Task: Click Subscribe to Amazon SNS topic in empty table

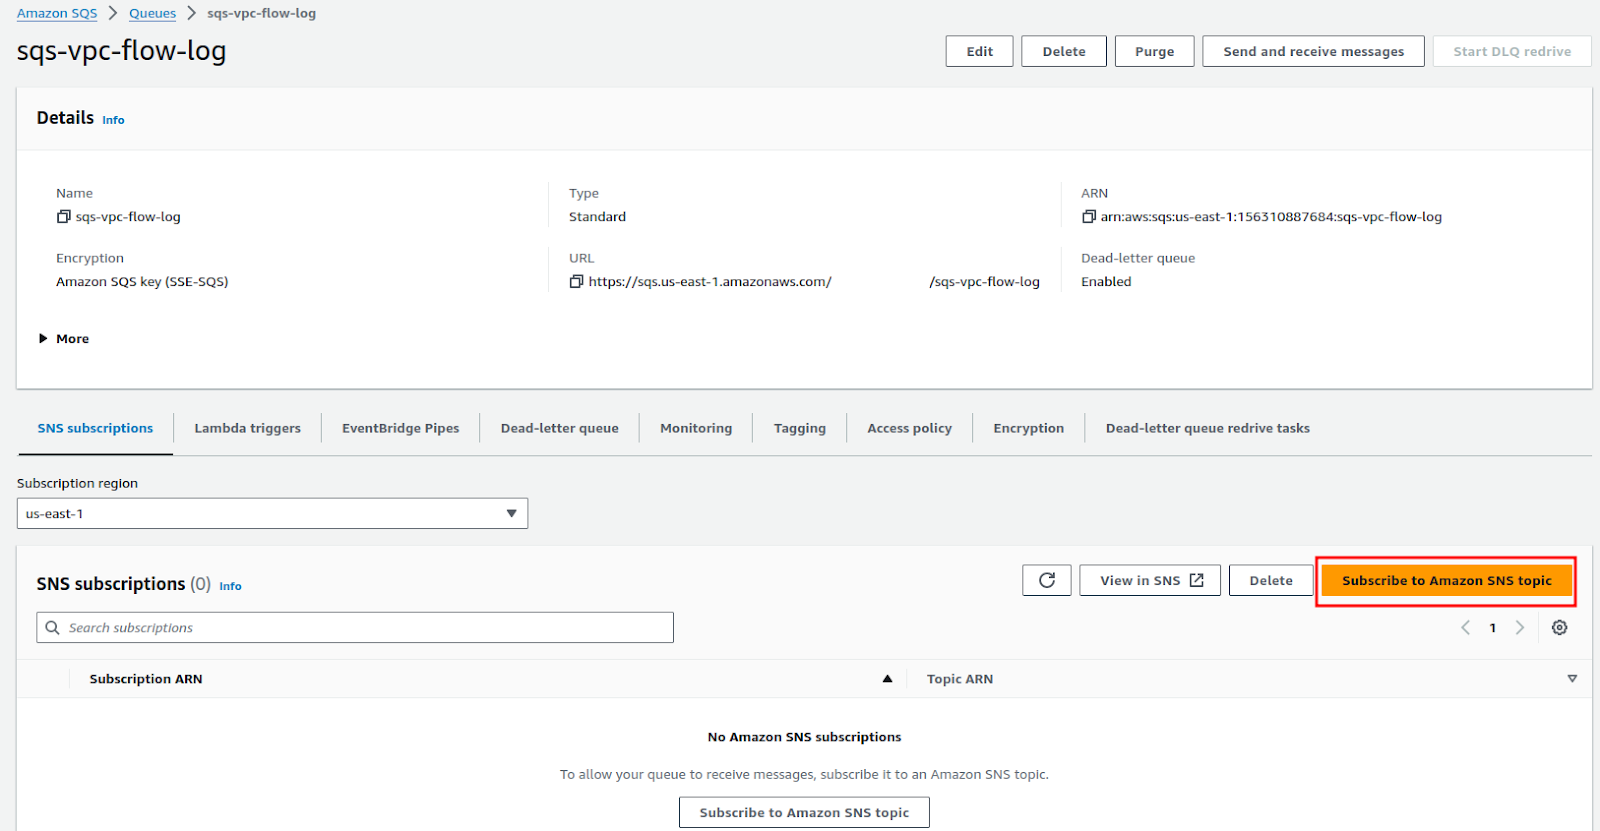Action: tap(804, 812)
